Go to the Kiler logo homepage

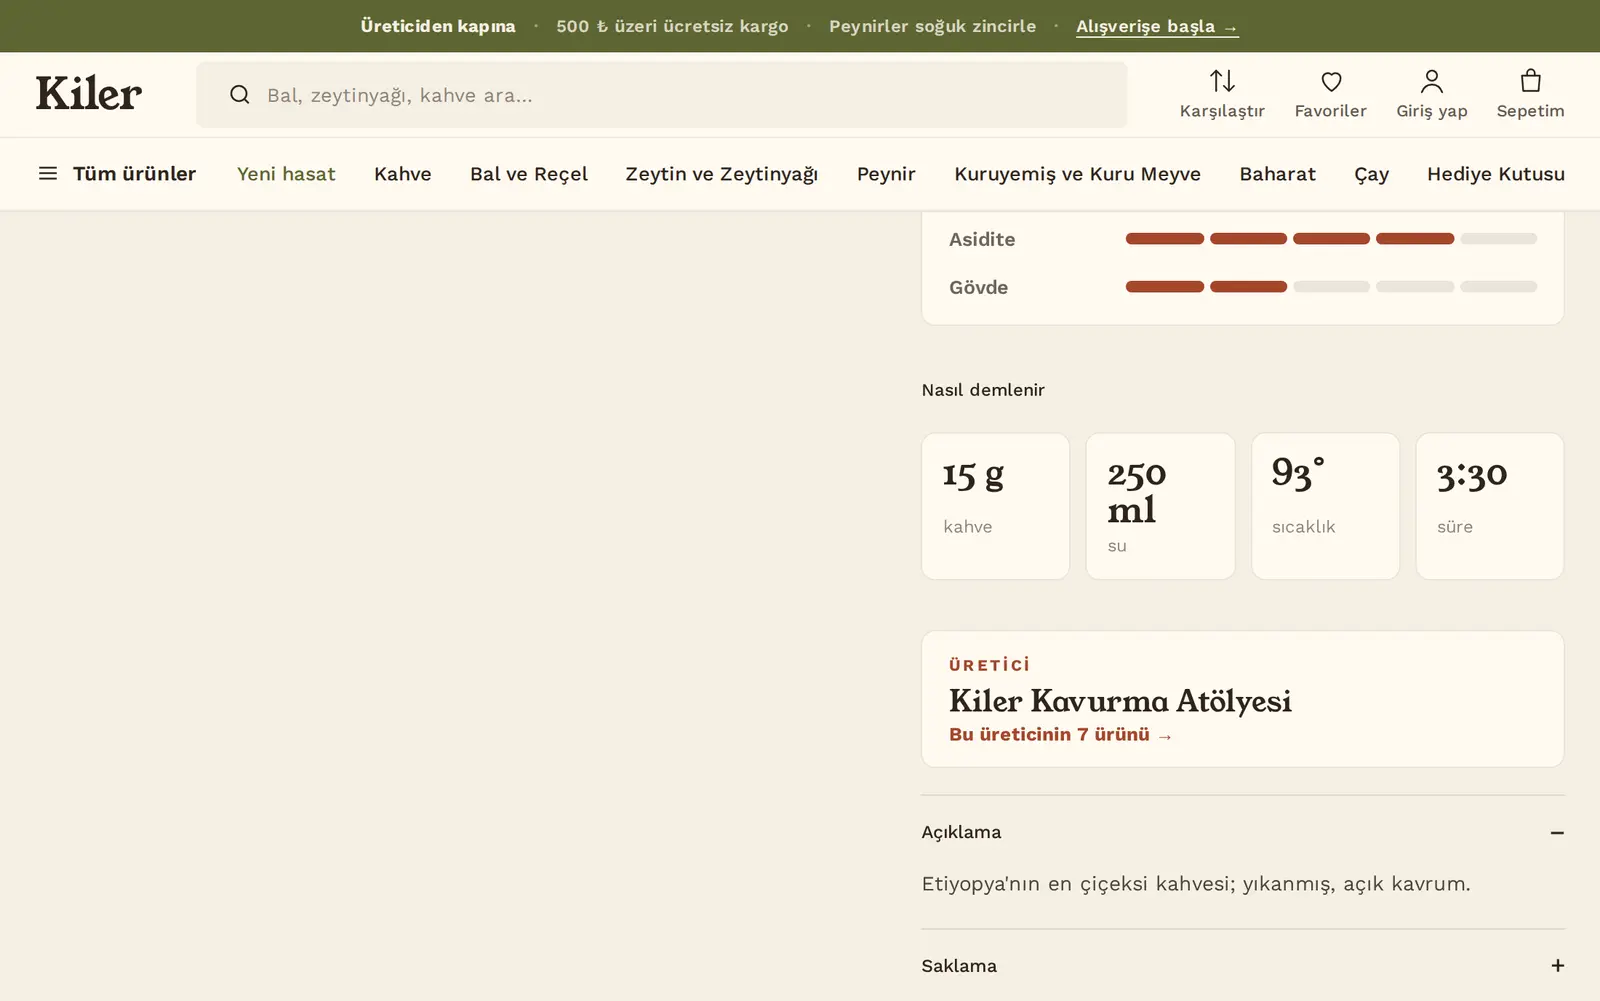[x=89, y=93]
